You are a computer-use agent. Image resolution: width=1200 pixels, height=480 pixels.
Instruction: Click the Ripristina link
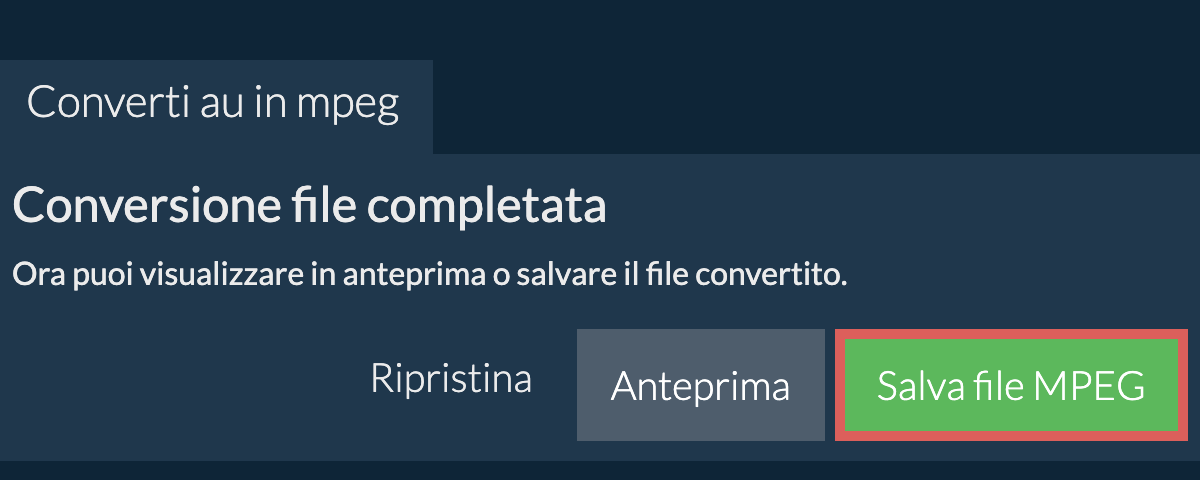pyautogui.click(x=451, y=380)
